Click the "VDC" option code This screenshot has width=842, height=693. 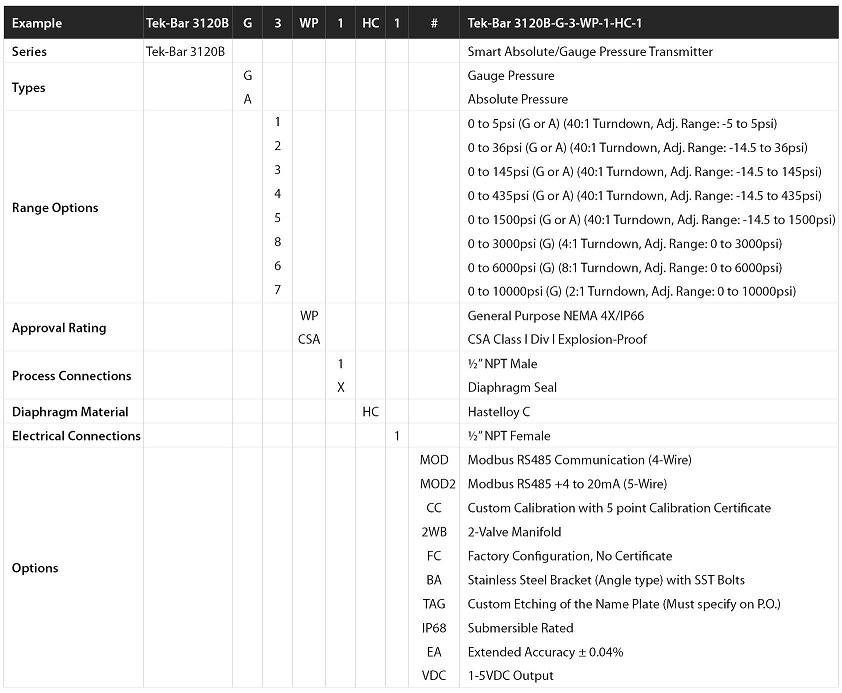tap(434, 676)
